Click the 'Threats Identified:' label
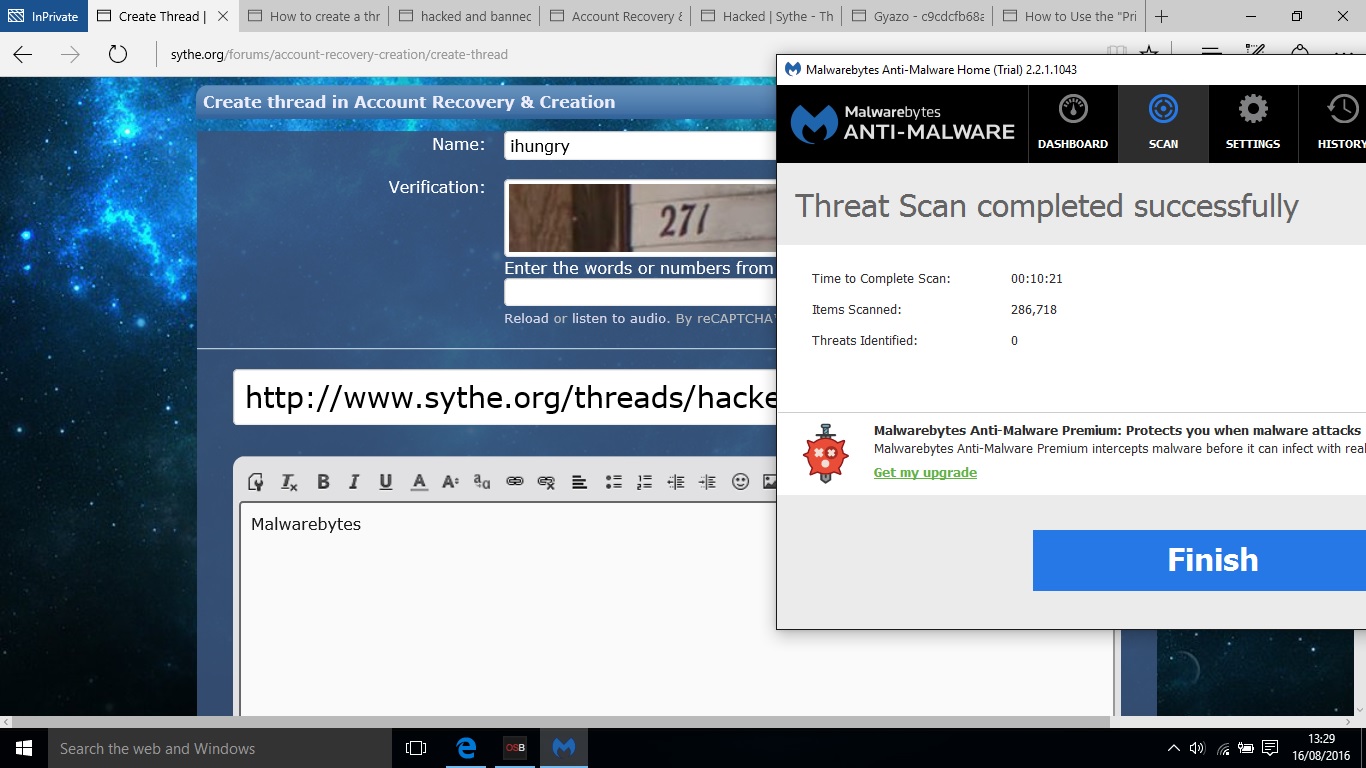 pos(864,341)
